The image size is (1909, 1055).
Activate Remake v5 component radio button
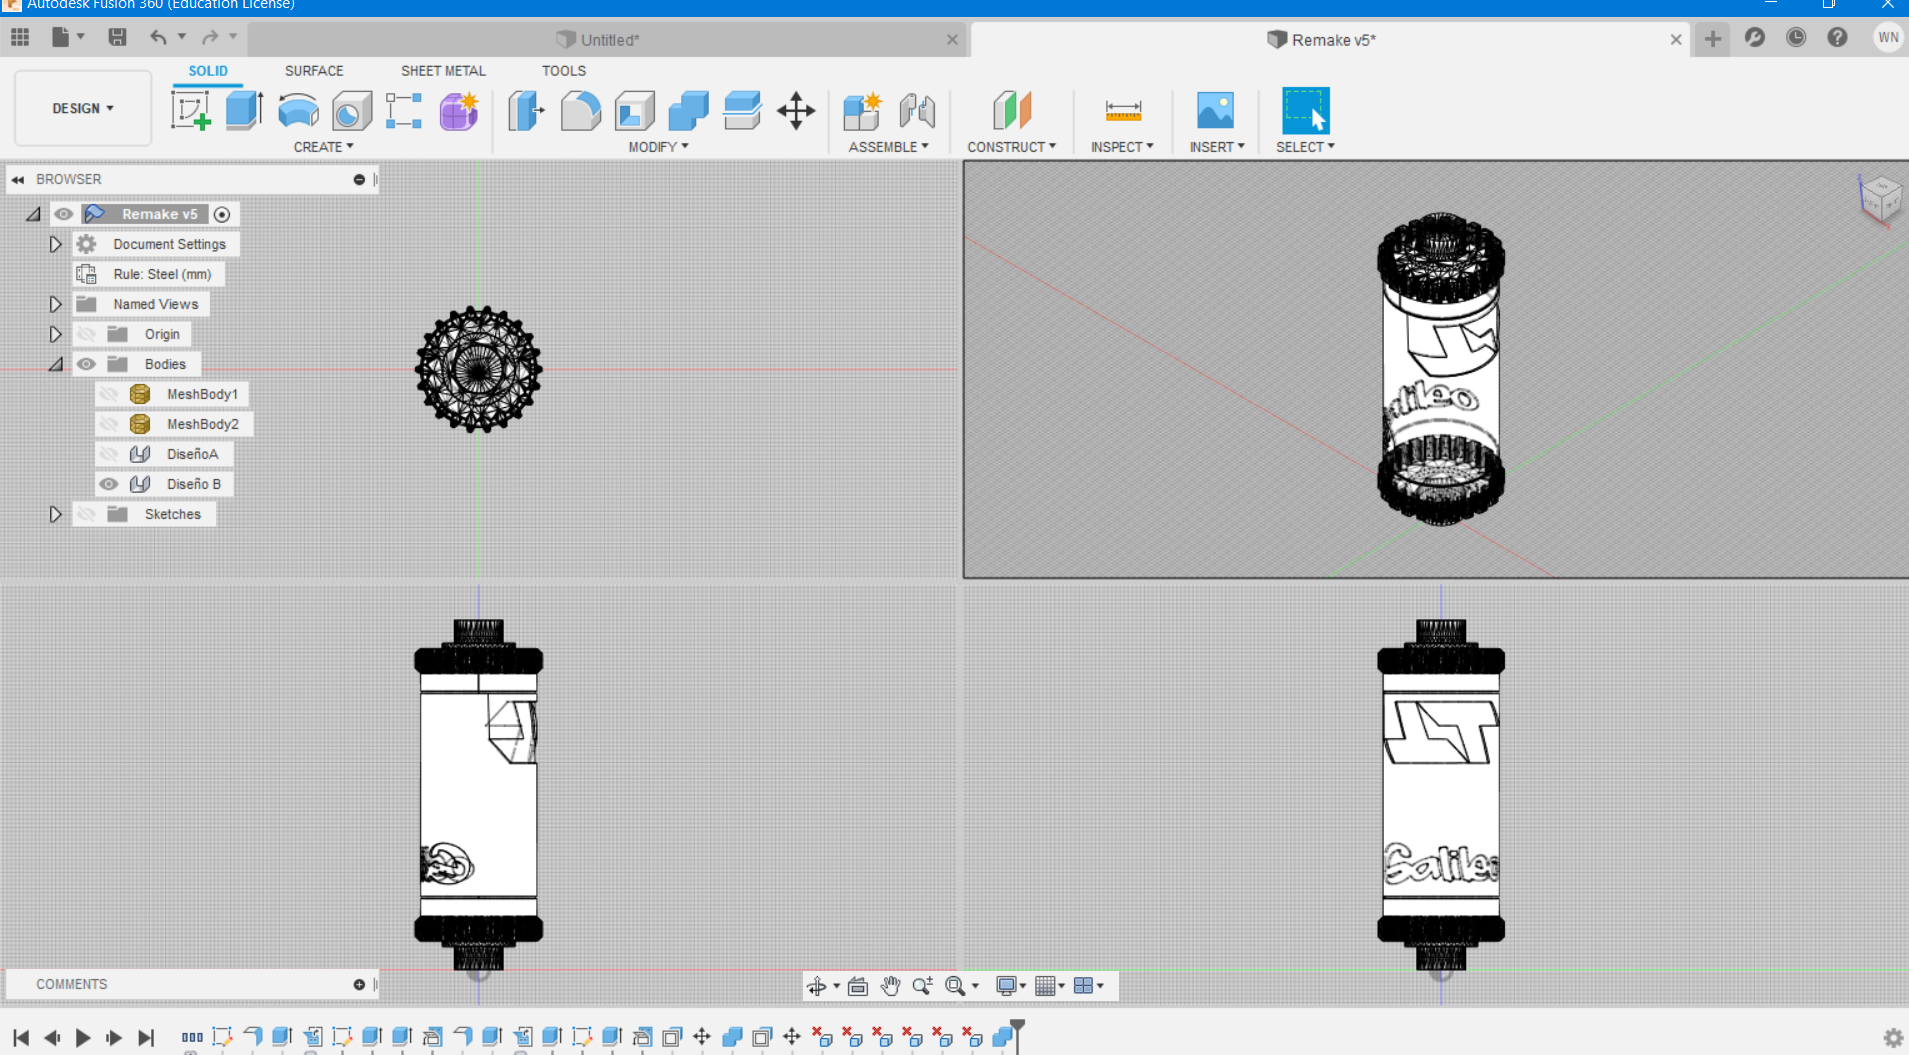(x=222, y=214)
